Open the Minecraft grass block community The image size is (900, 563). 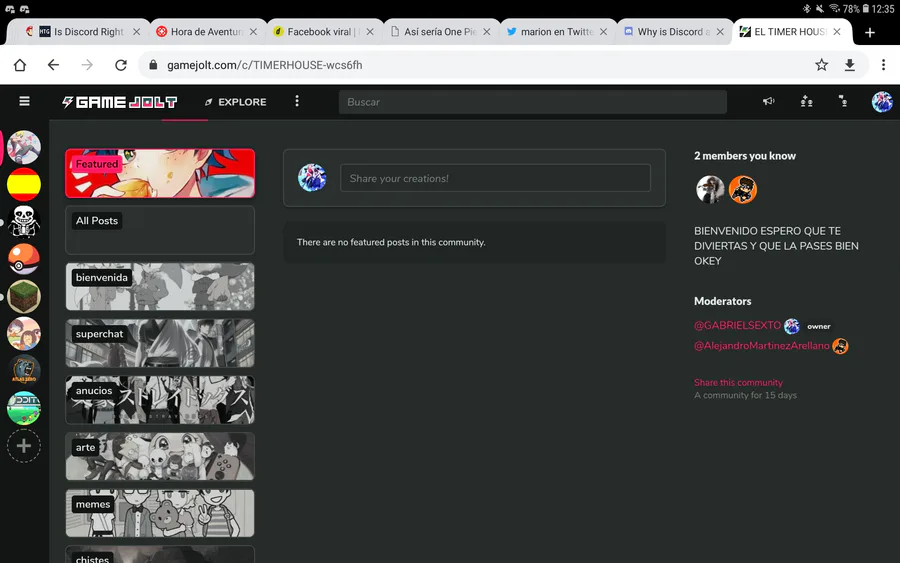tap(24, 296)
